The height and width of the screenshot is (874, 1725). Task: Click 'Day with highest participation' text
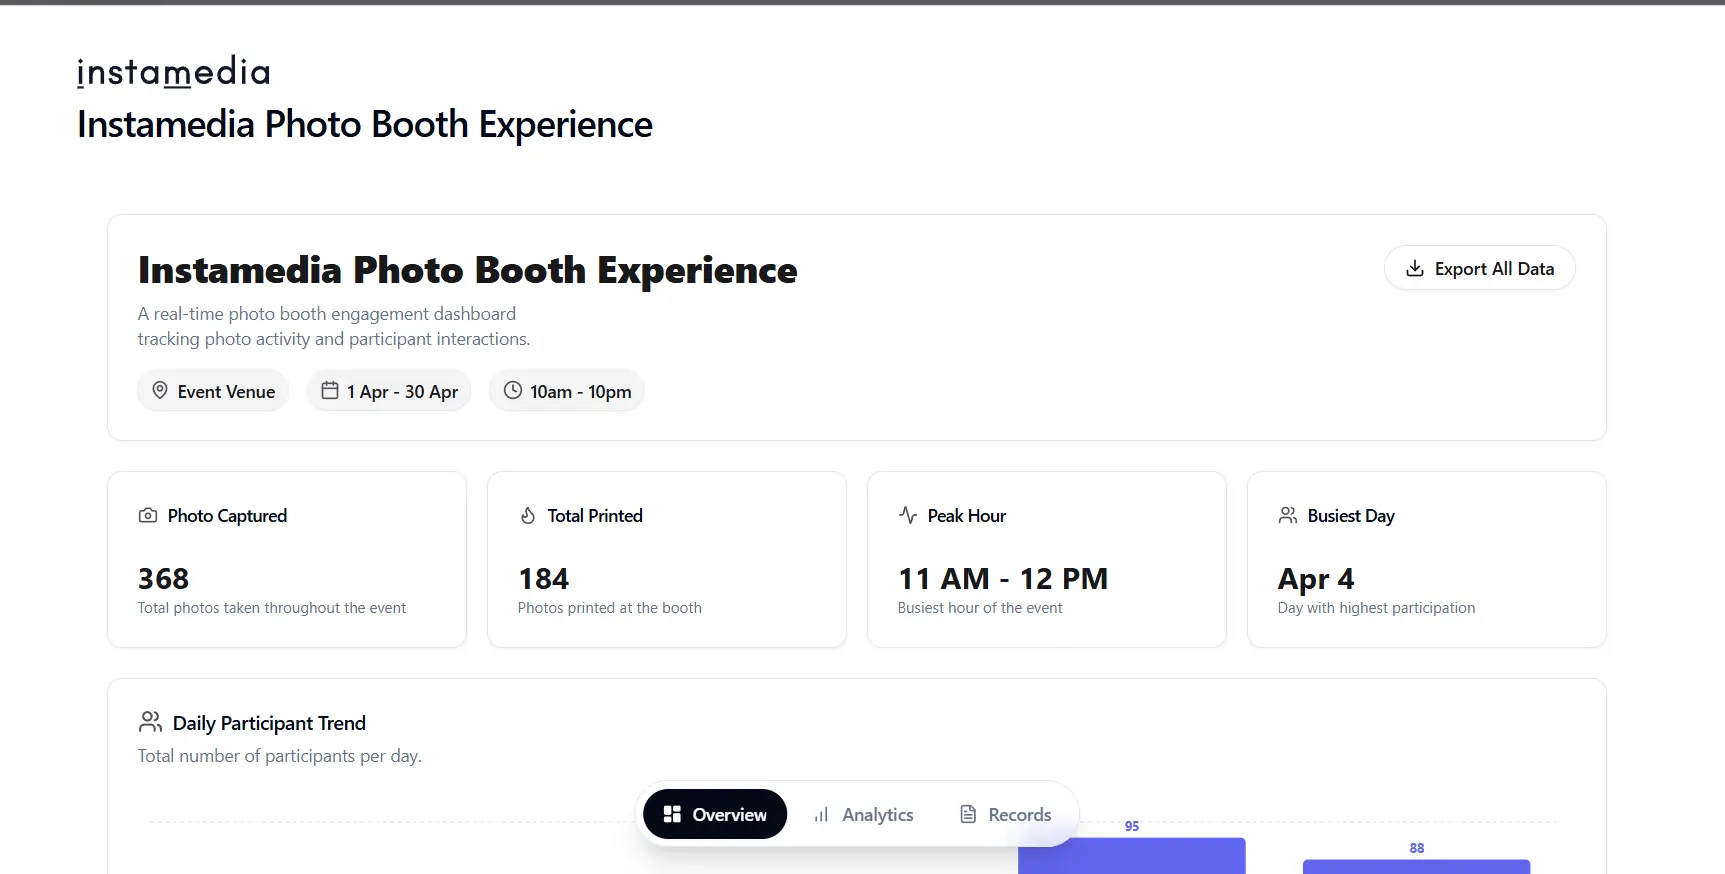[x=1376, y=608]
